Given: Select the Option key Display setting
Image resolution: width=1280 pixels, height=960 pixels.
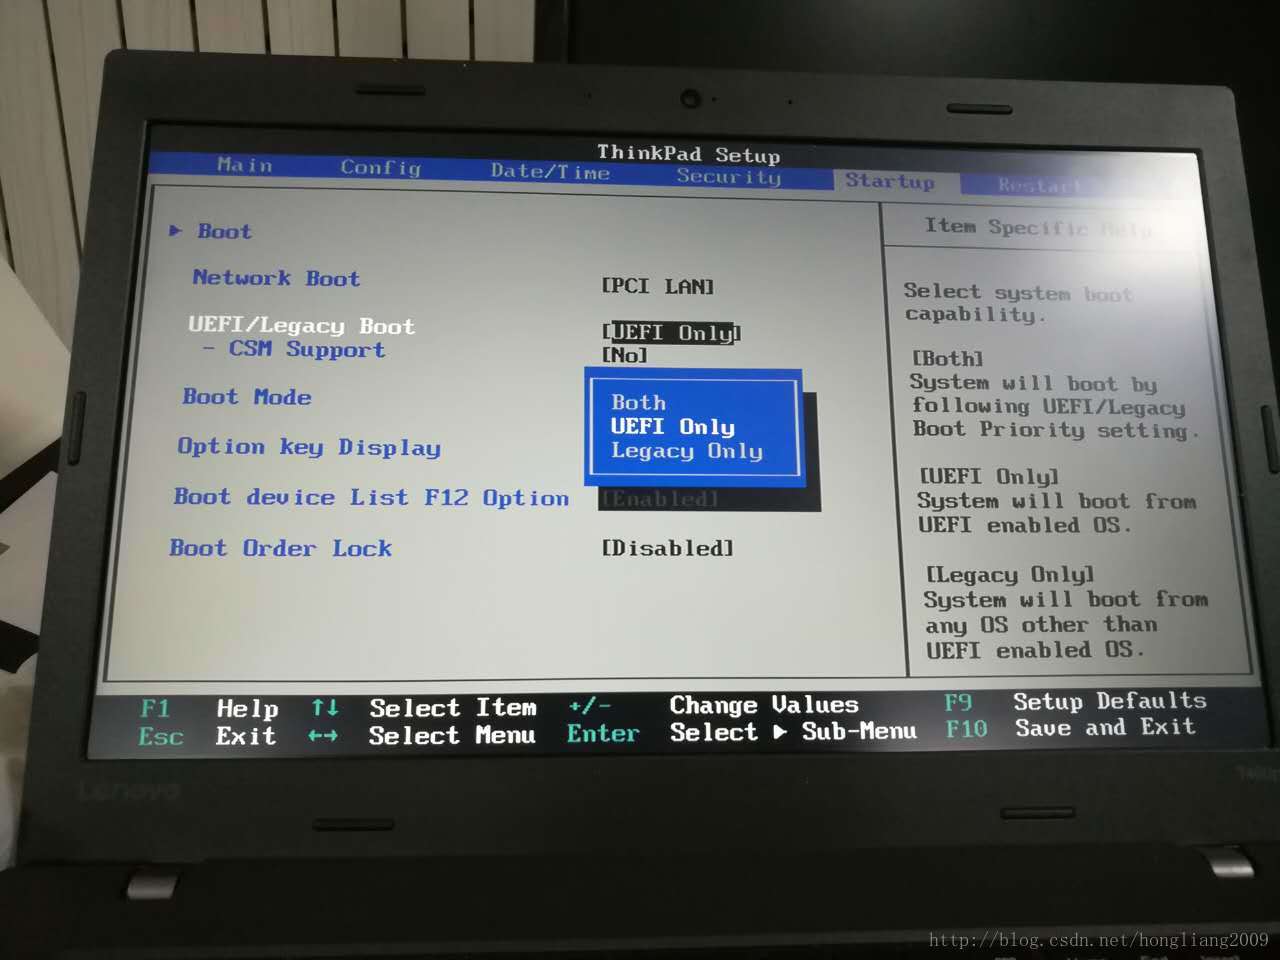Looking at the screenshot, I should click(x=309, y=447).
